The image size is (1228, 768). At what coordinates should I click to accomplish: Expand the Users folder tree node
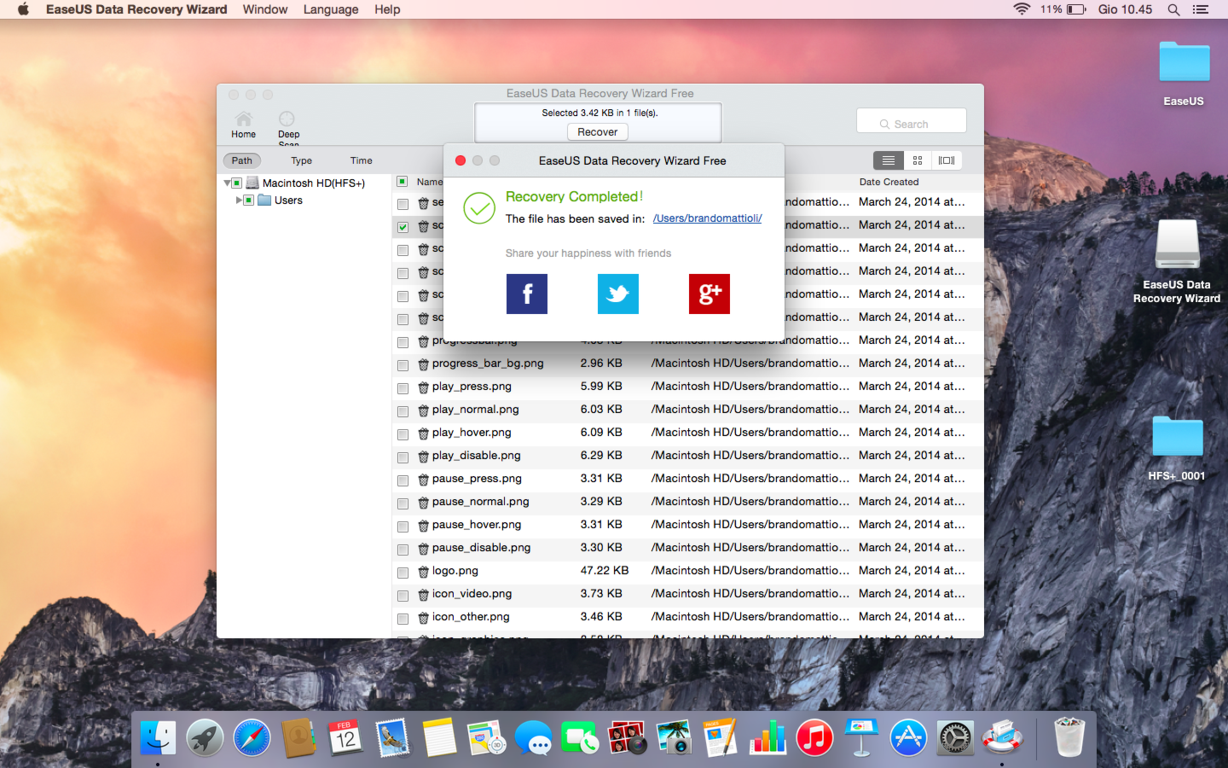pyautogui.click(x=238, y=201)
